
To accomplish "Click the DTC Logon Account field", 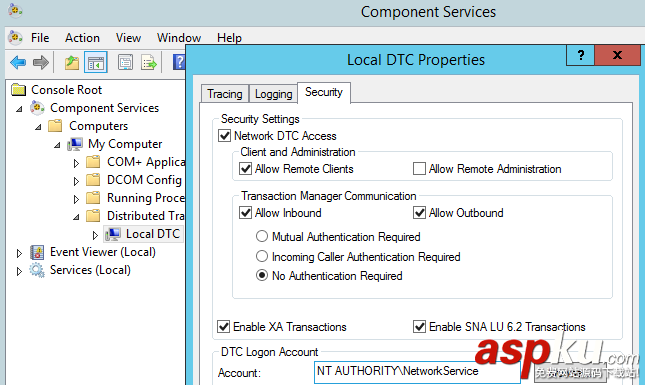I will (417, 372).
